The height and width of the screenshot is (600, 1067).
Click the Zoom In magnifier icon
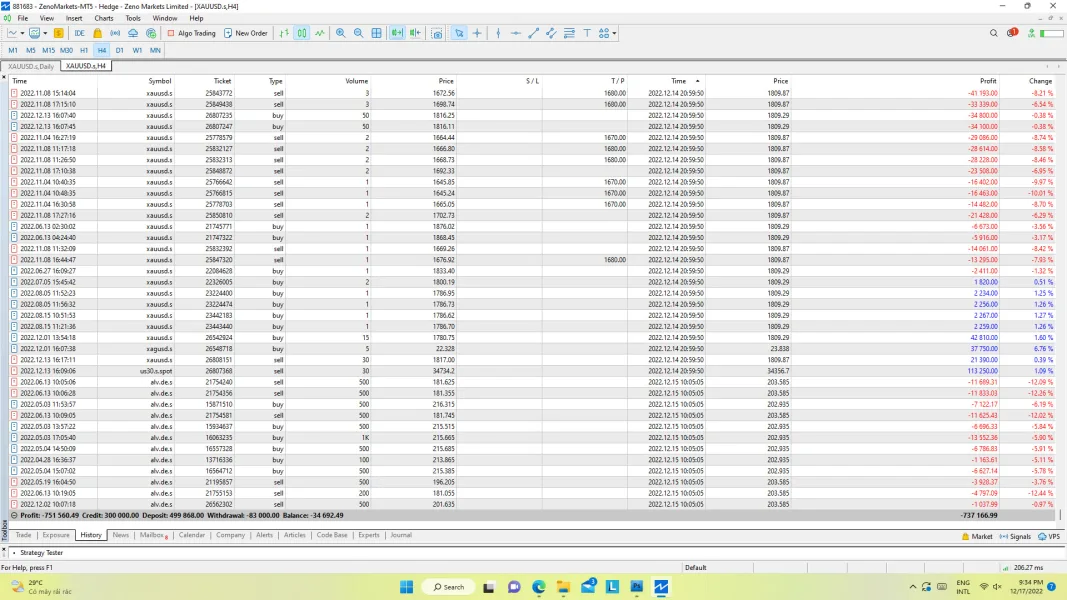[x=340, y=33]
